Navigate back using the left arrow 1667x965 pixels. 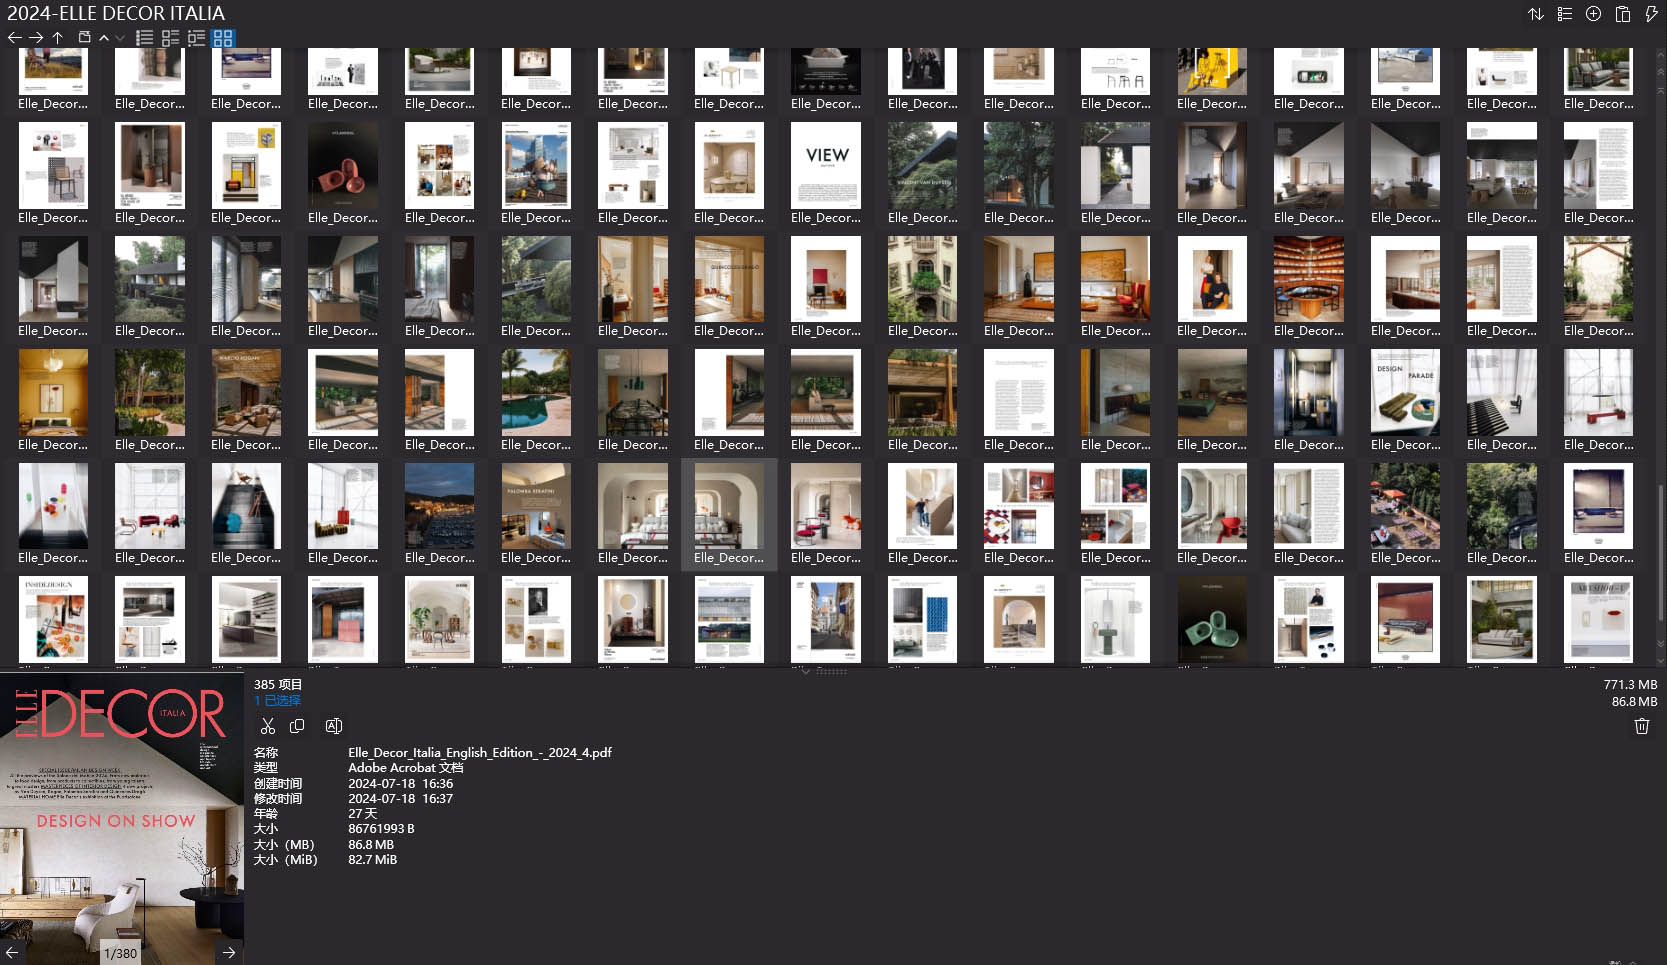(14, 37)
